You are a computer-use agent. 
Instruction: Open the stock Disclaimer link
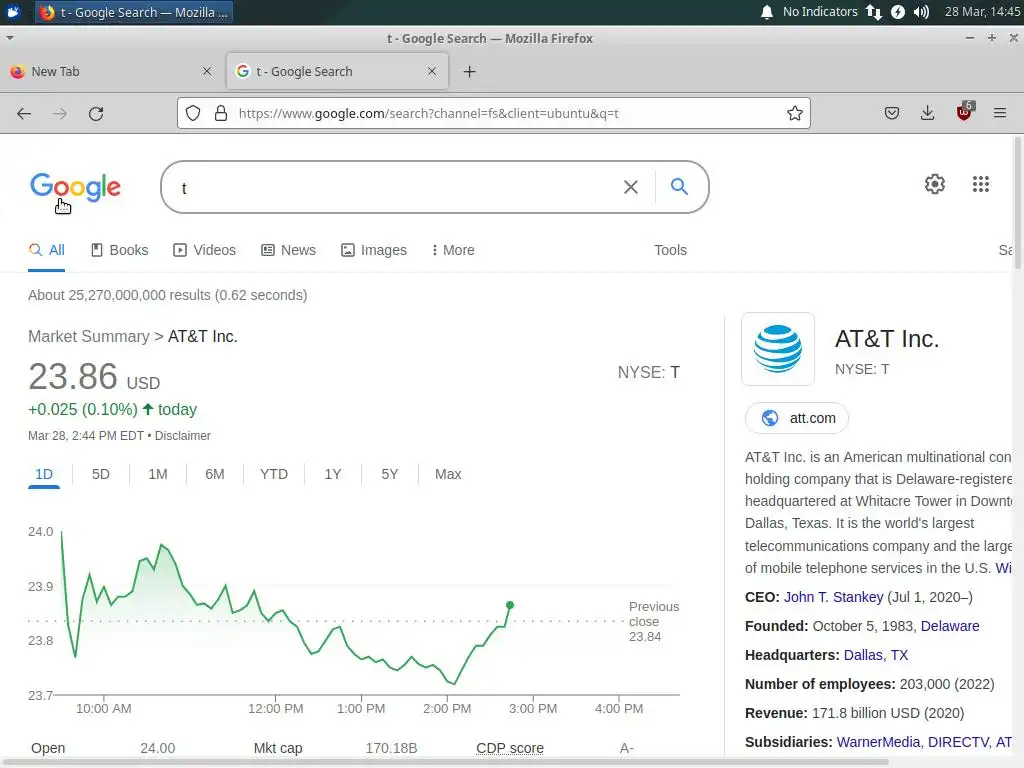pos(182,436)
